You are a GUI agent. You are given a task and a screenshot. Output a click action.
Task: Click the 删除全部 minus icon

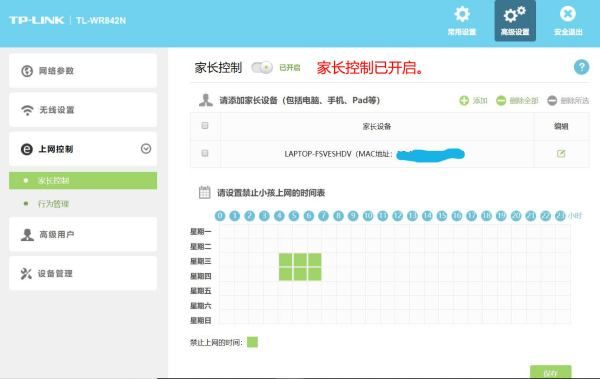[501, 101]
